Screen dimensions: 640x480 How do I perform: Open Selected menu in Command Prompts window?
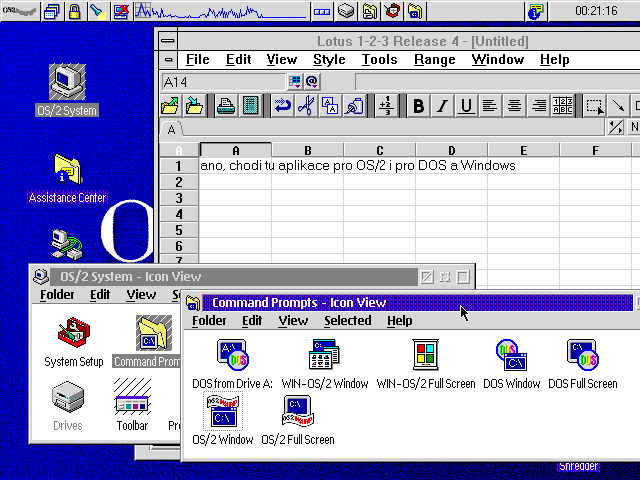[348, 321]
